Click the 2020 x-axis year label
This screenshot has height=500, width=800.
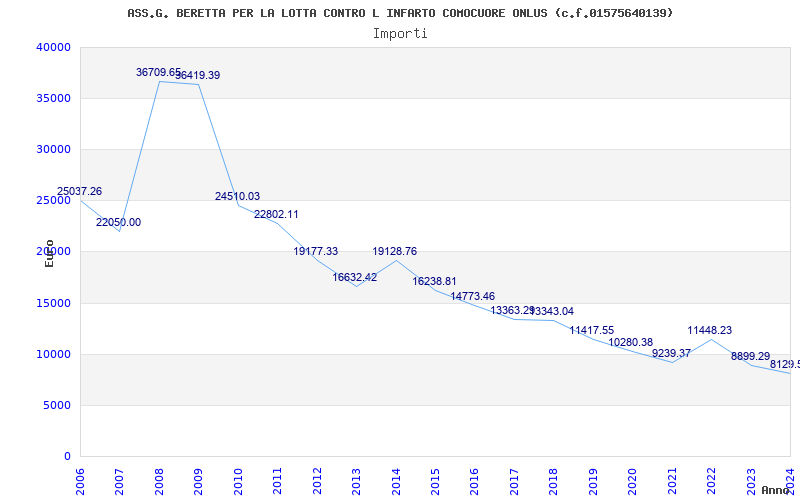pyautogui.click(x=632, y=481)
